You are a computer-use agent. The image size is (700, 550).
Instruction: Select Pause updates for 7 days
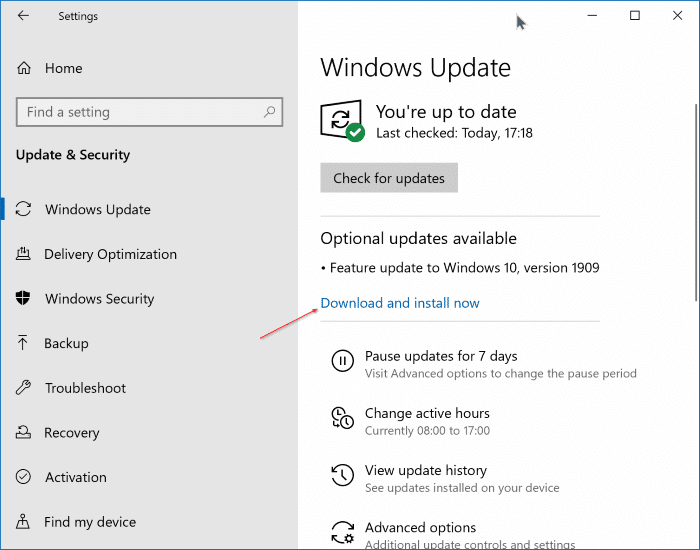(441, 356)
